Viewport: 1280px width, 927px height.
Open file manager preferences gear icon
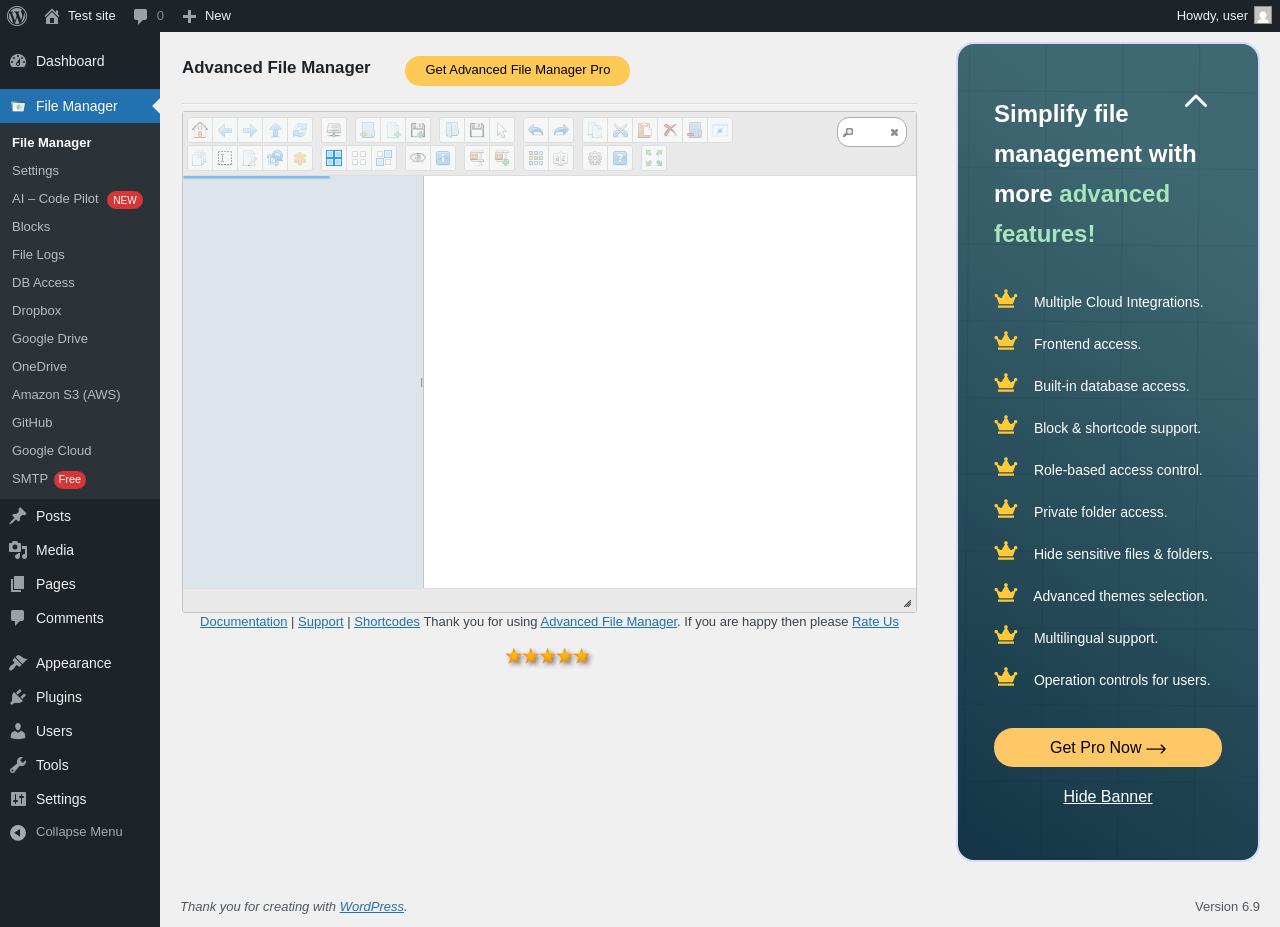[x=595, y=158]
